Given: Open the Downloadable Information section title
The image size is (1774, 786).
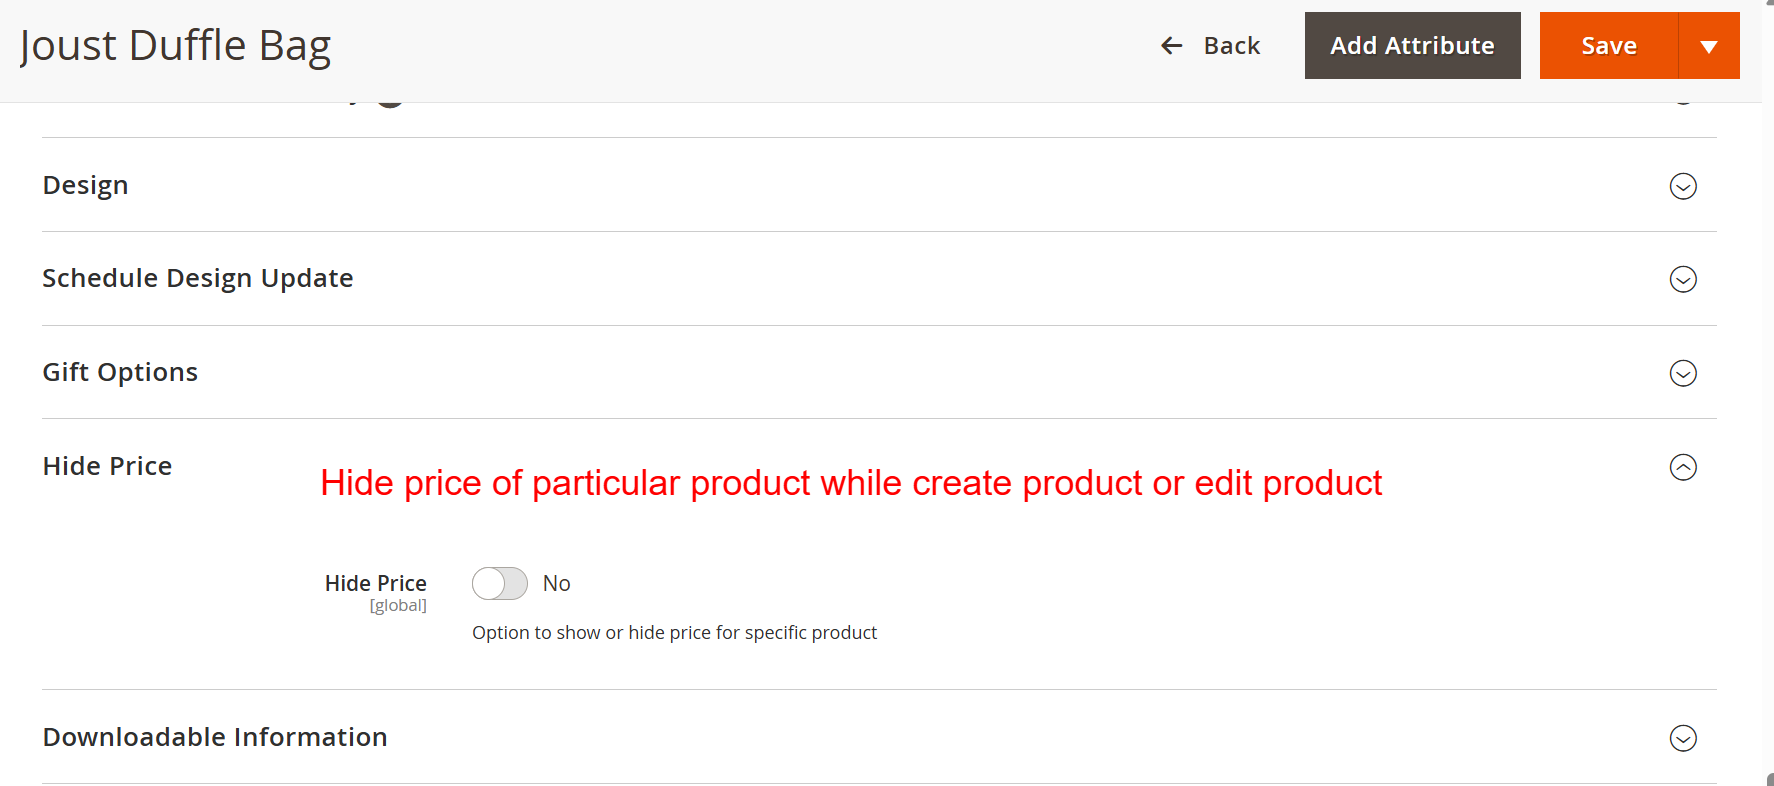Looking at the screenshot, I should [215, 737].
